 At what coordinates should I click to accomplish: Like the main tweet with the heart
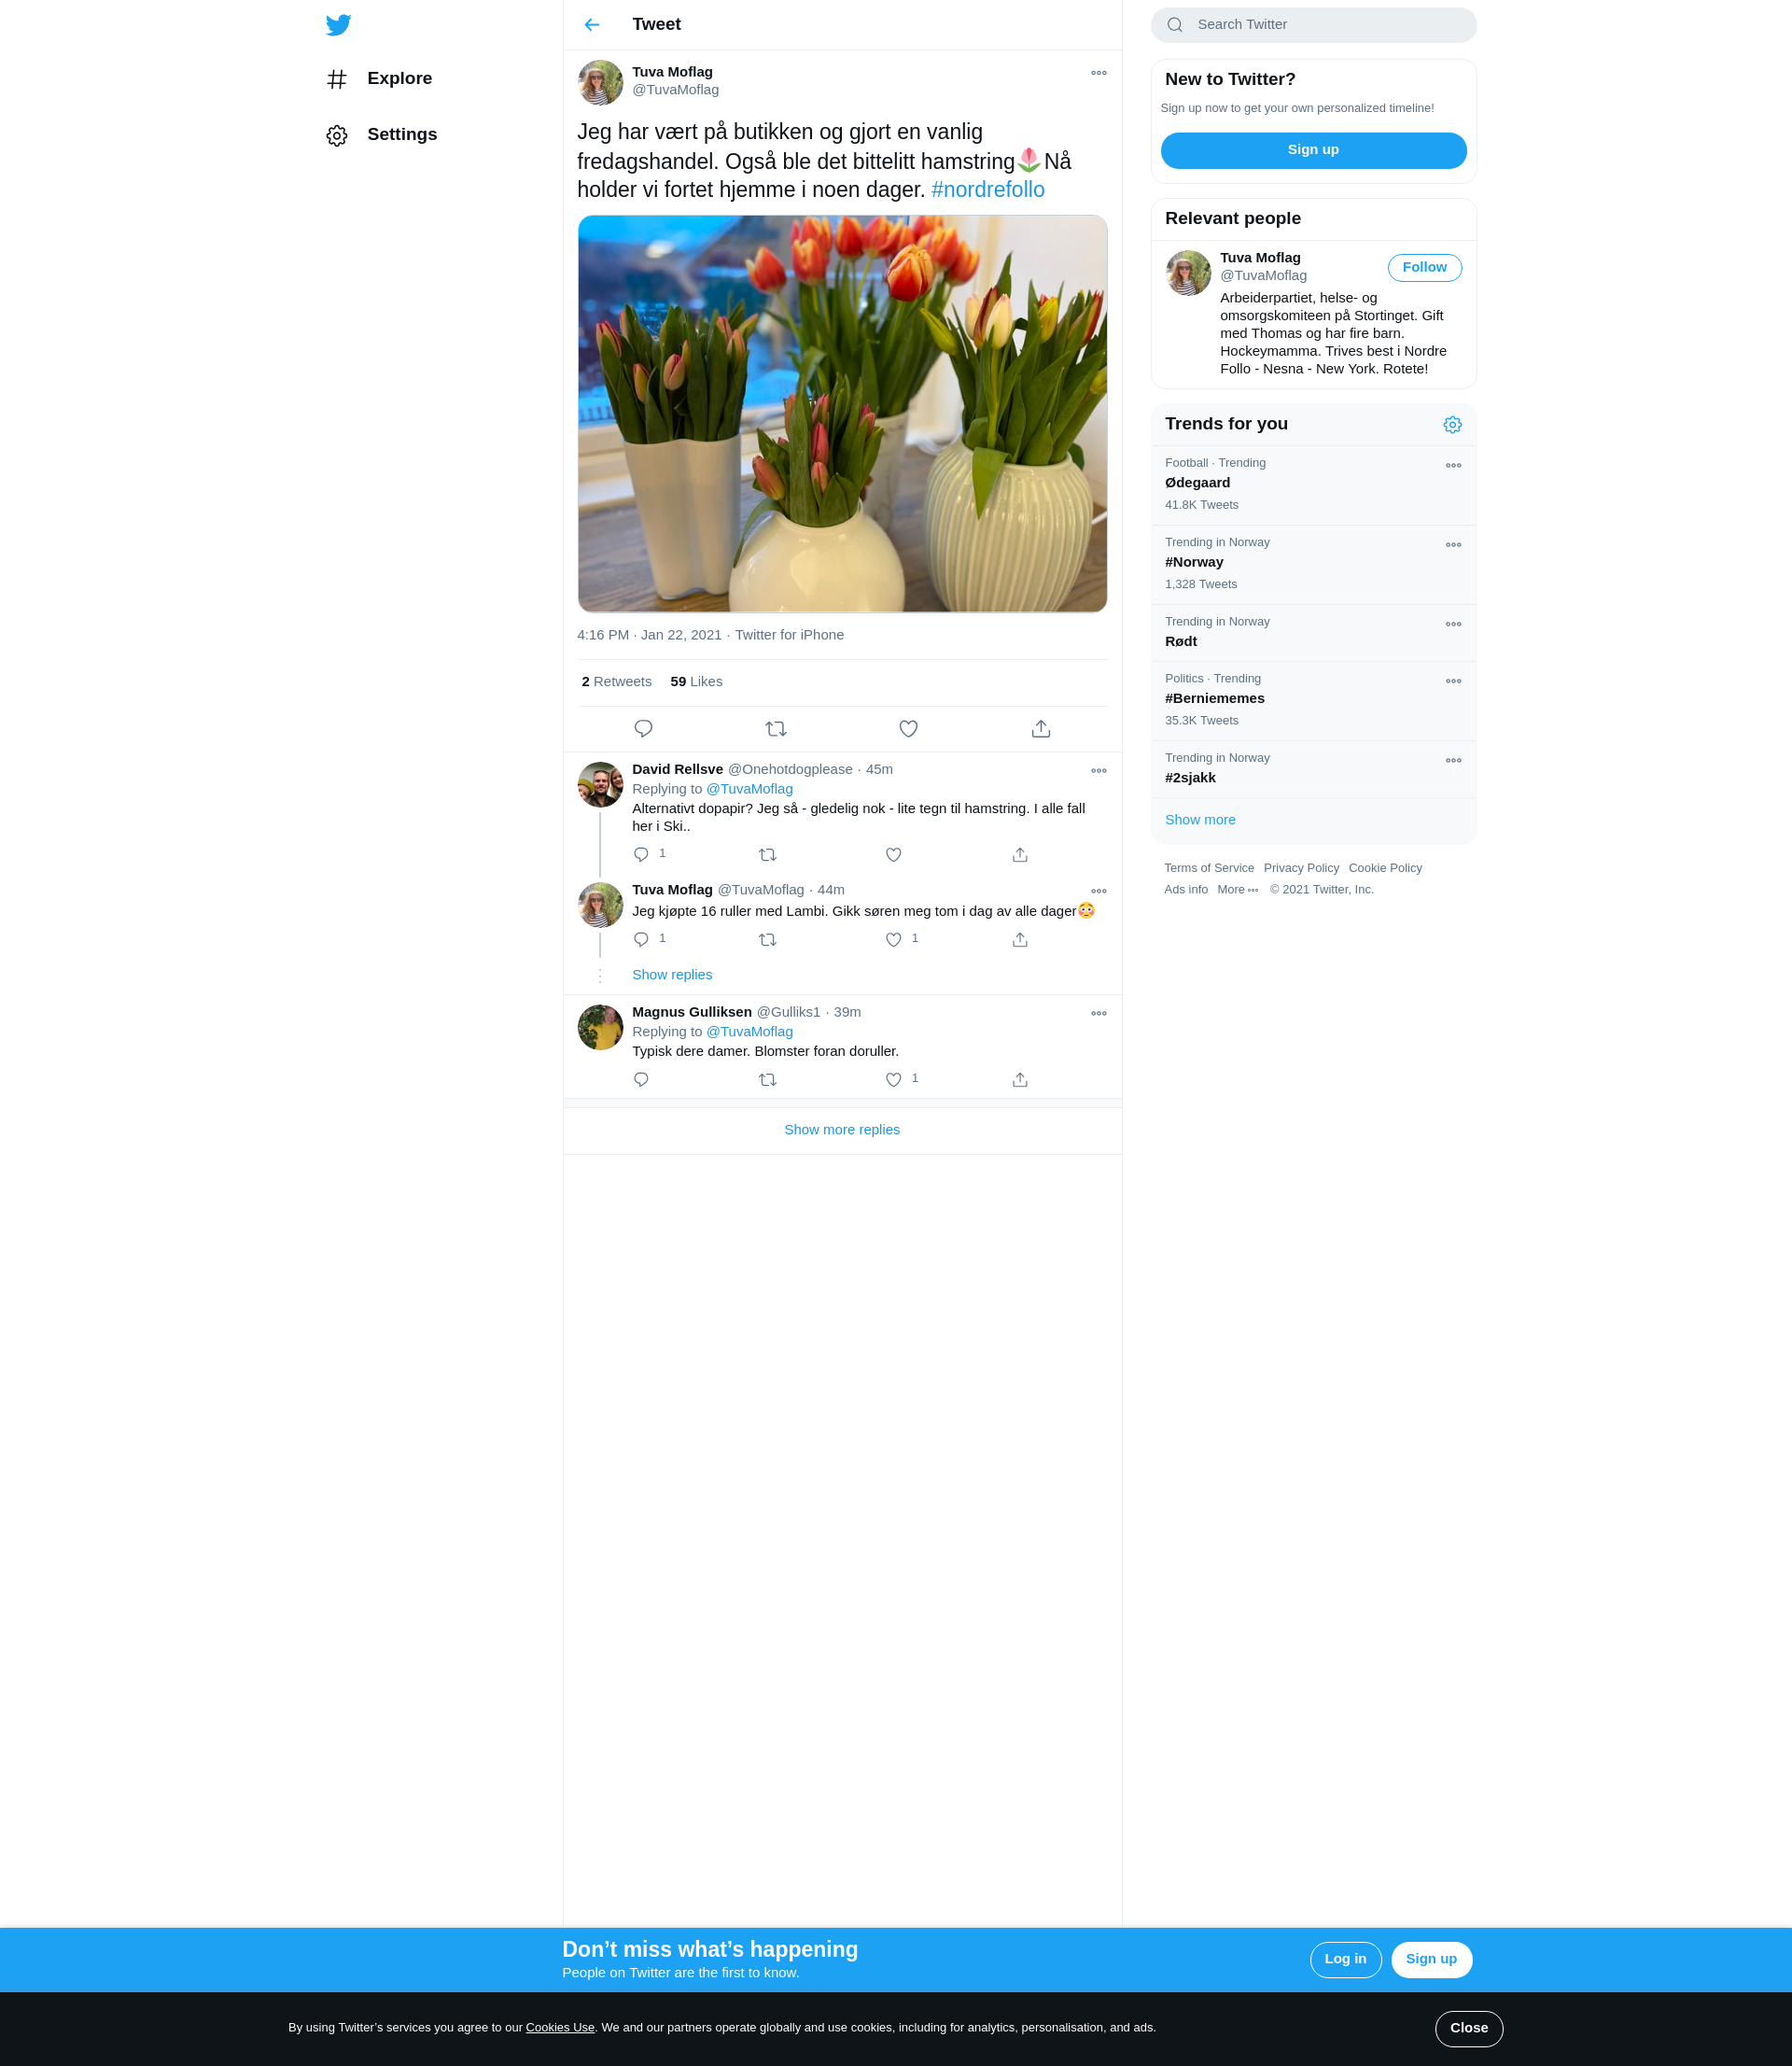coord(908,729)
